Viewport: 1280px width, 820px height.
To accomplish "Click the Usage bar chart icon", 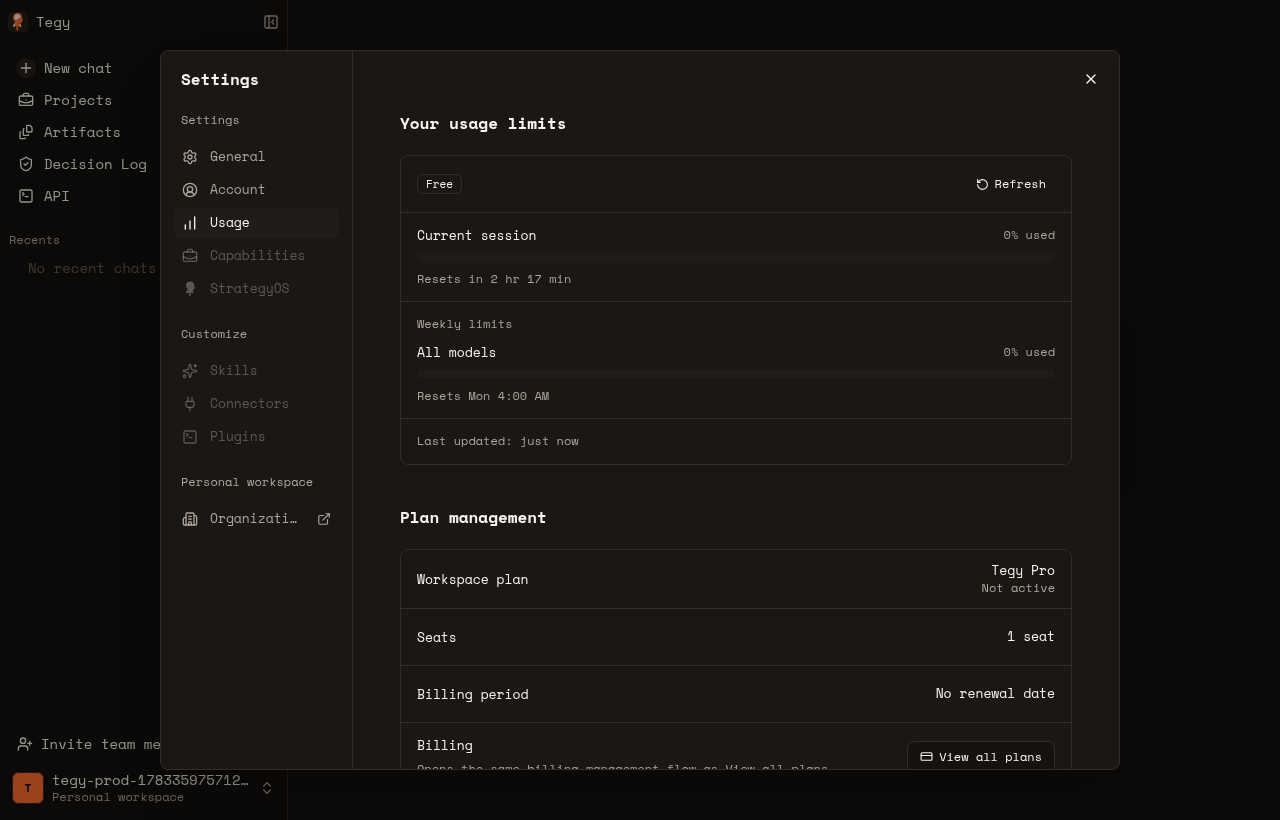I will tap(190, 223).
